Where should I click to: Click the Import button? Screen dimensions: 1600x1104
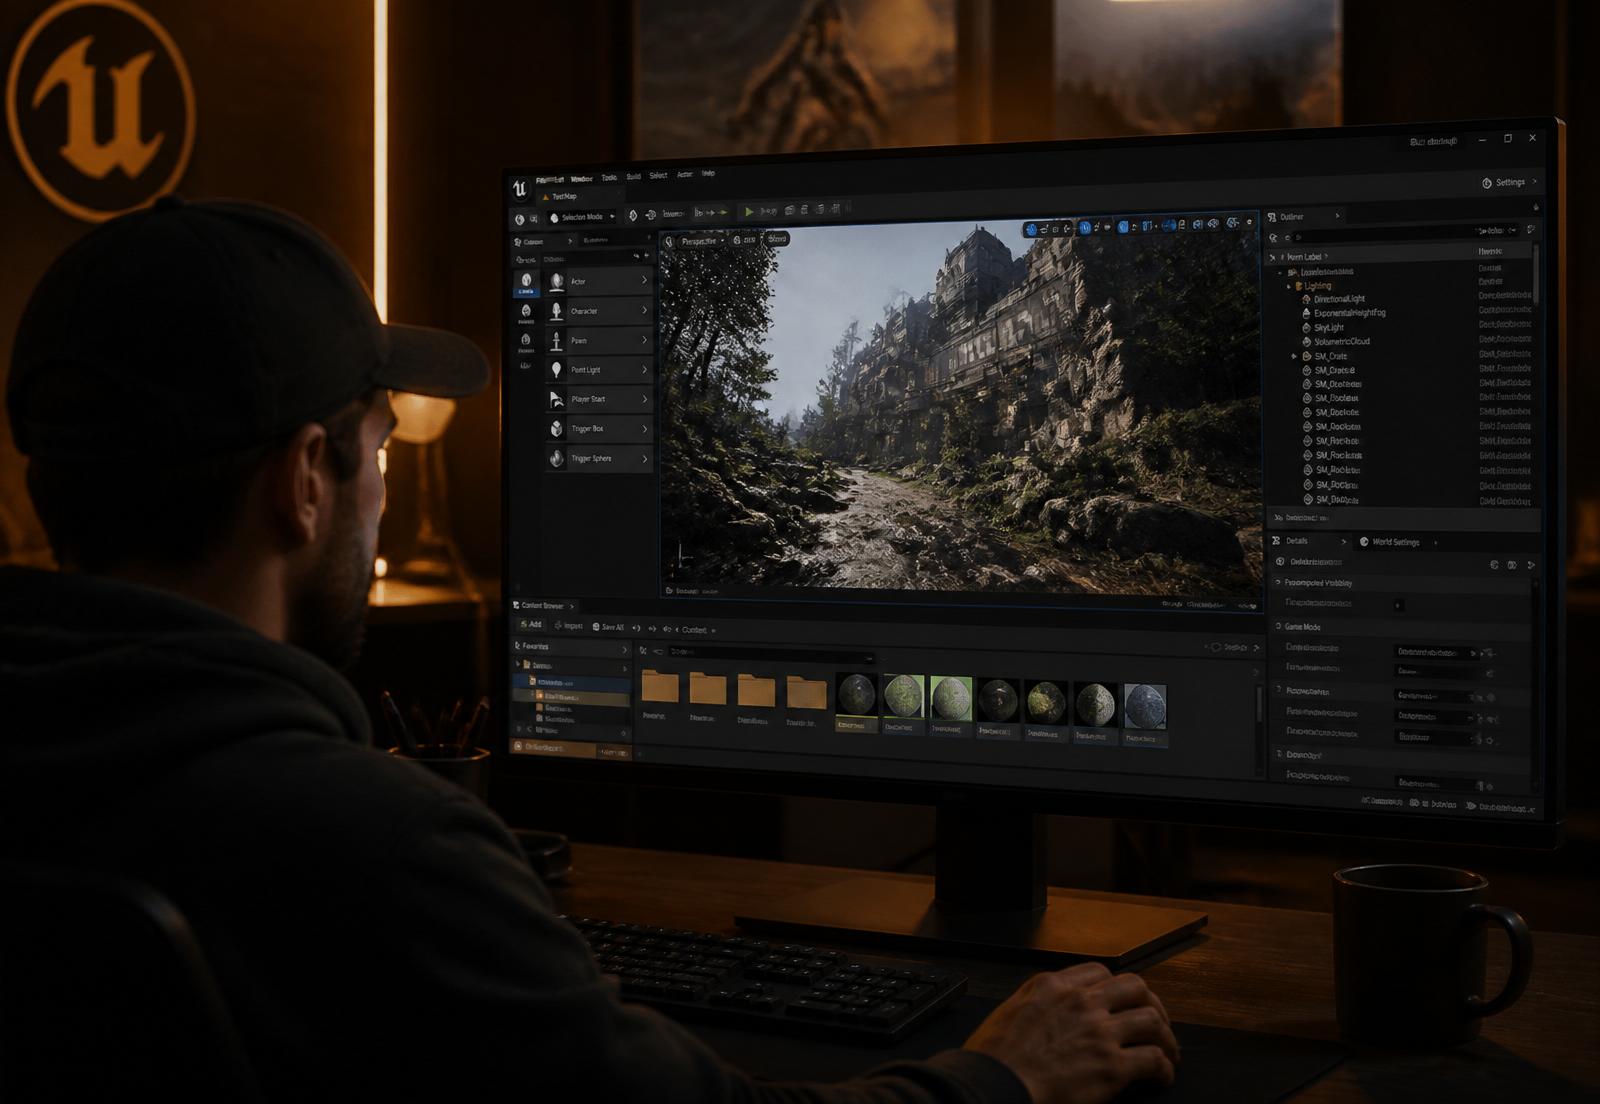click(x=568, y=626)
